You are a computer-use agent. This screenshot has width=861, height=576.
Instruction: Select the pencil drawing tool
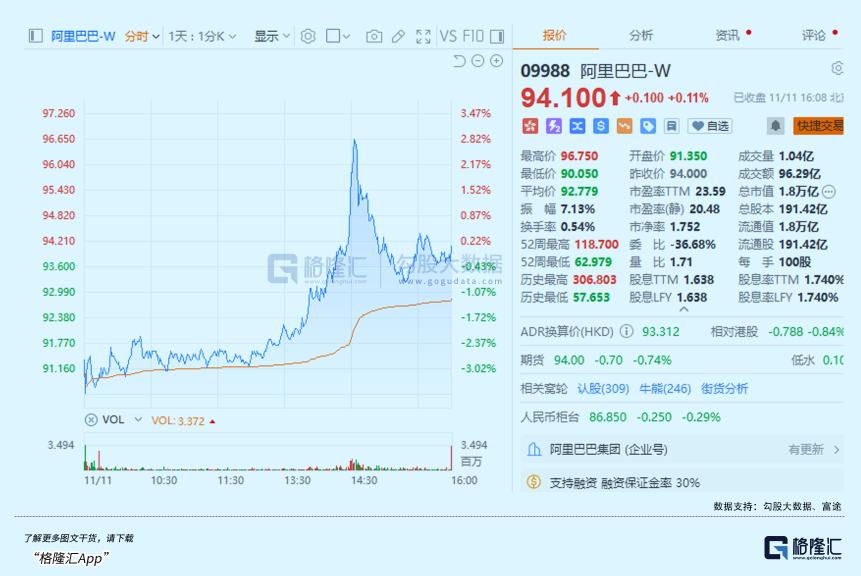pos(398,36)
